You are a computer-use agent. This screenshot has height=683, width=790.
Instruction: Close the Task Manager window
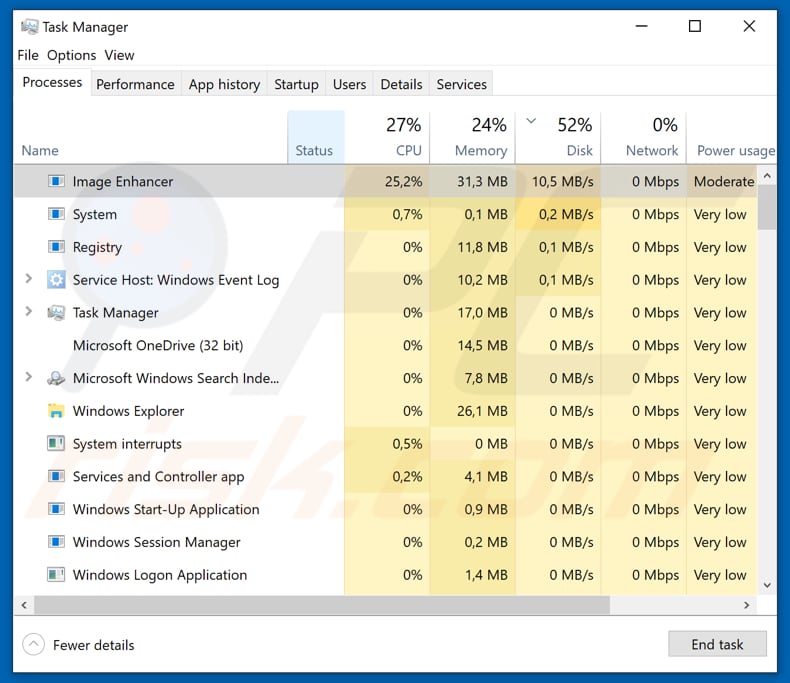pos(749,26)
